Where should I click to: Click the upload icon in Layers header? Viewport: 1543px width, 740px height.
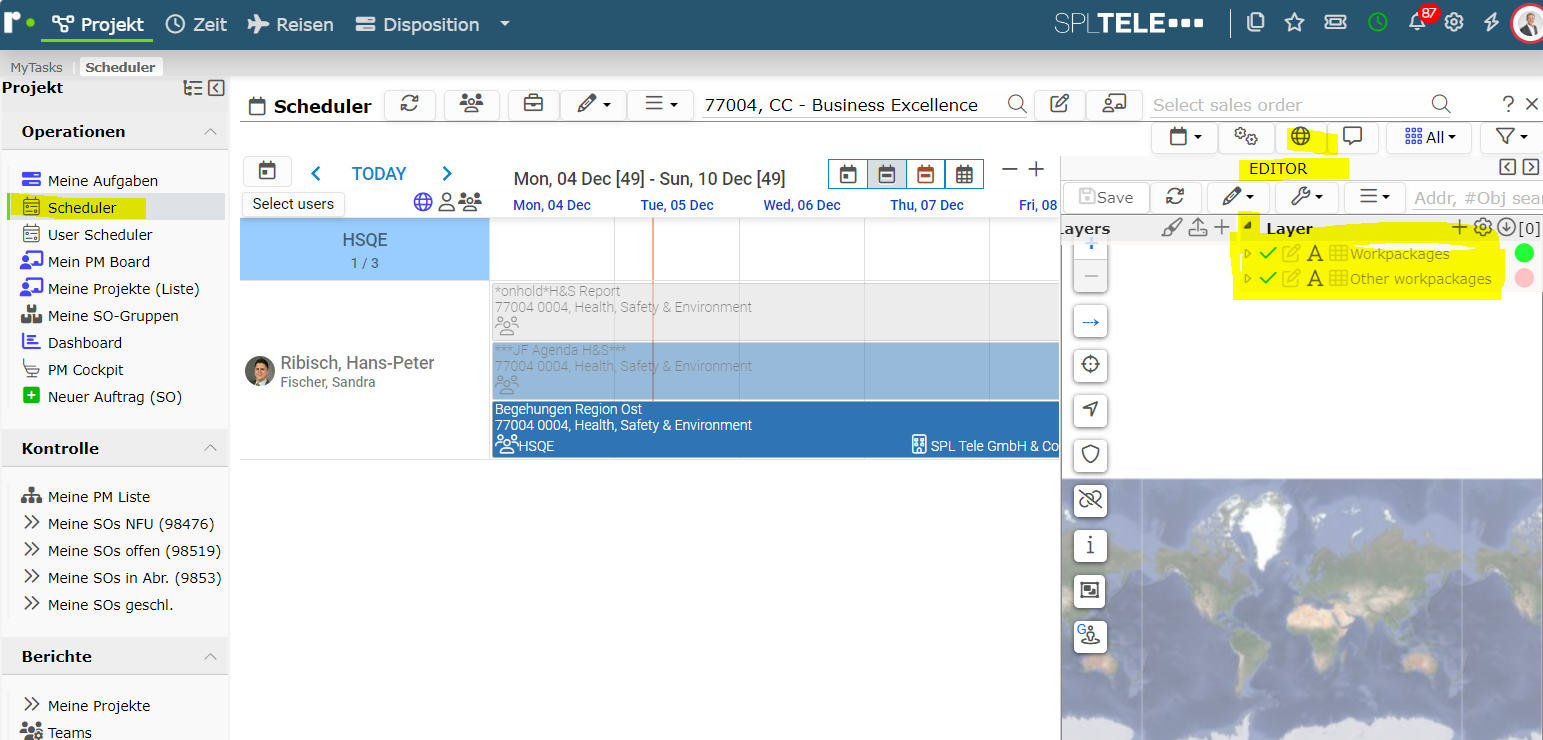coord(1198,228)
